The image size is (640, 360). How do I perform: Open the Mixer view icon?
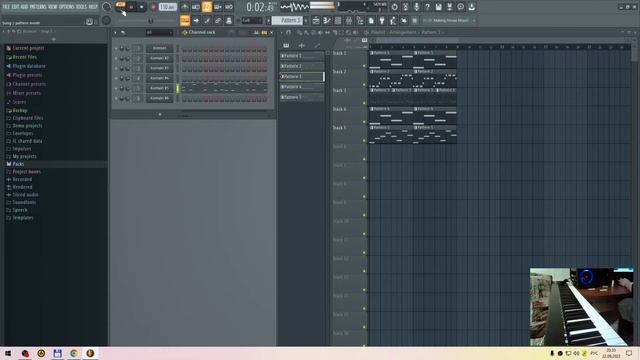(349, 20)
